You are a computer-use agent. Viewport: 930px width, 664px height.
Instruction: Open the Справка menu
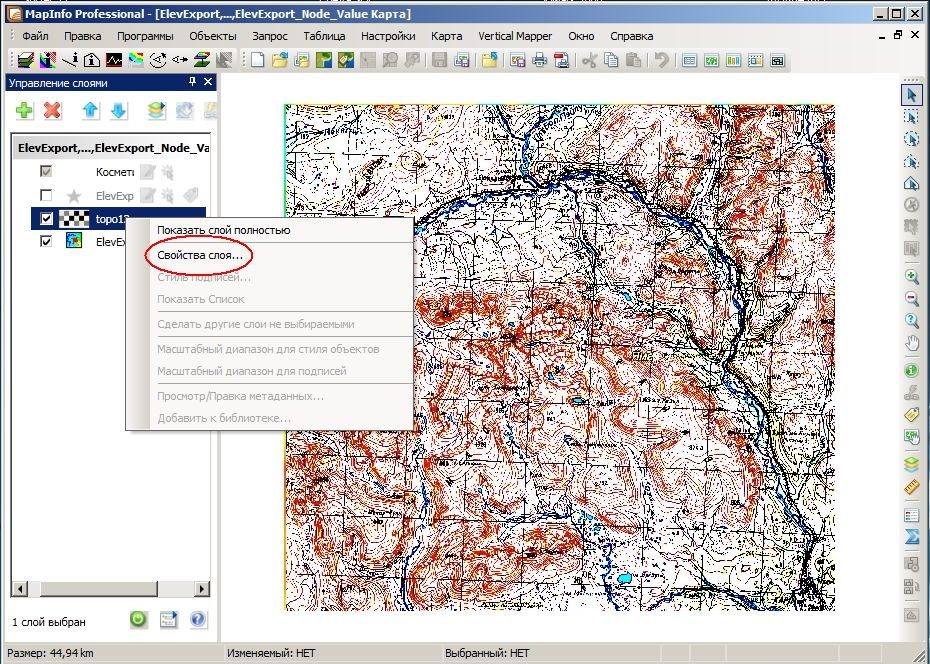pyautogui.click(x=632, y=36)
